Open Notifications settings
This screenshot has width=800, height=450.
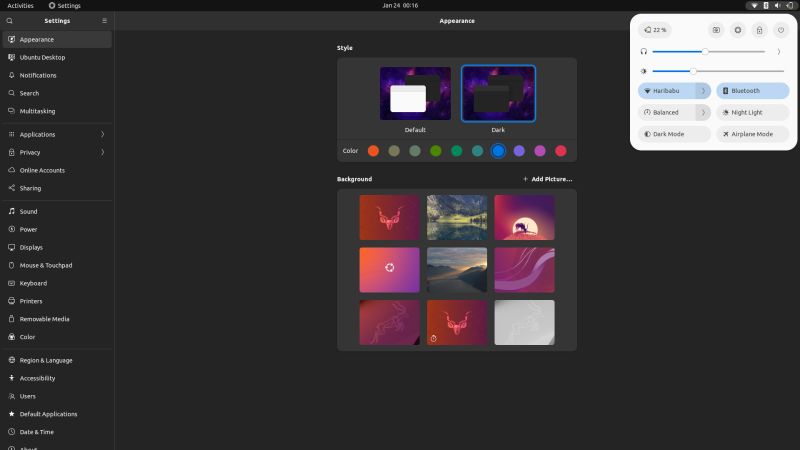coord(57,75)
